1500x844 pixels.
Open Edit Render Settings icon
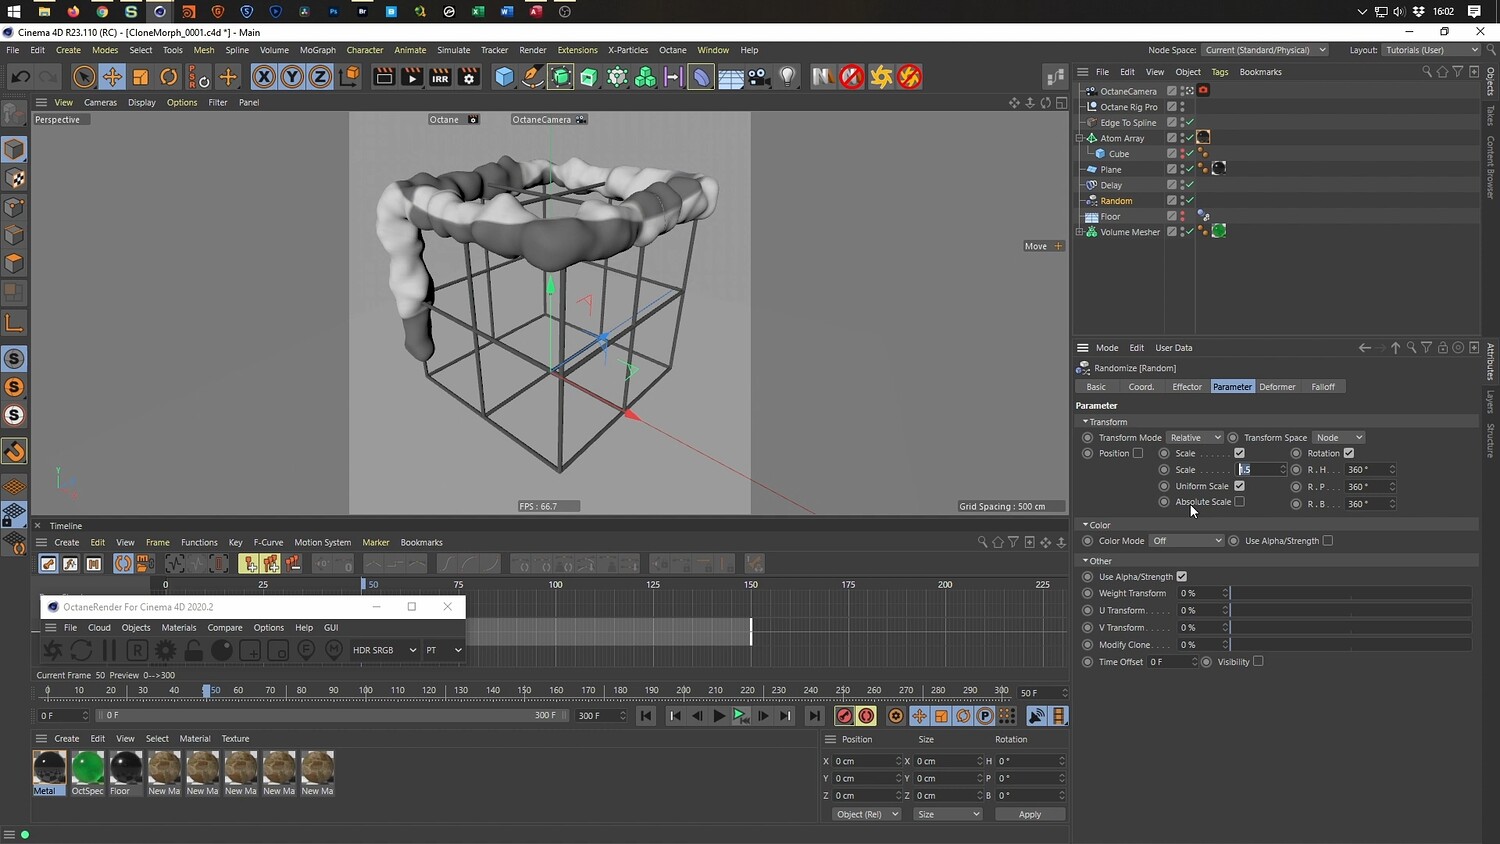(468, 77)
